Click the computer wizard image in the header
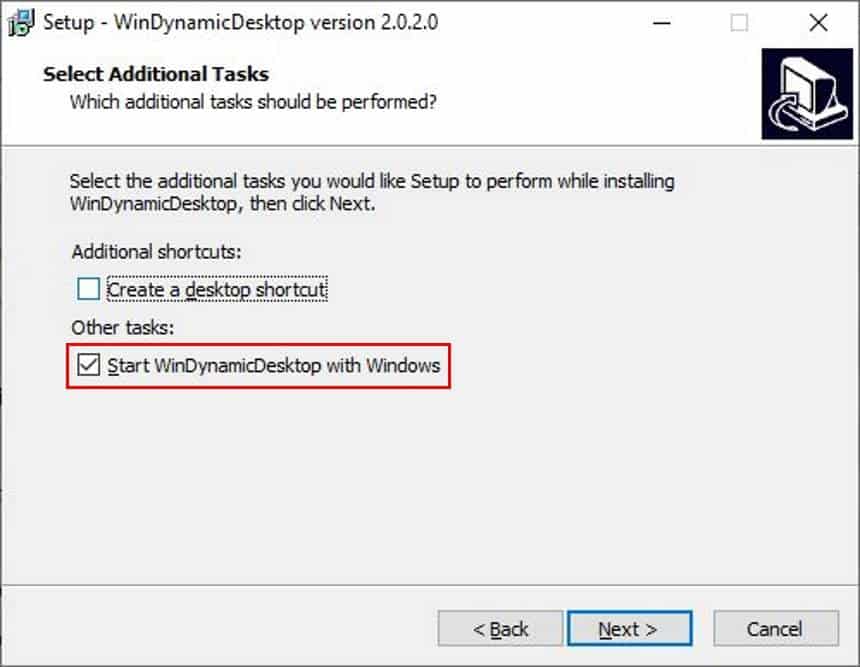This screenshot has width=860, height=667. 807,94
